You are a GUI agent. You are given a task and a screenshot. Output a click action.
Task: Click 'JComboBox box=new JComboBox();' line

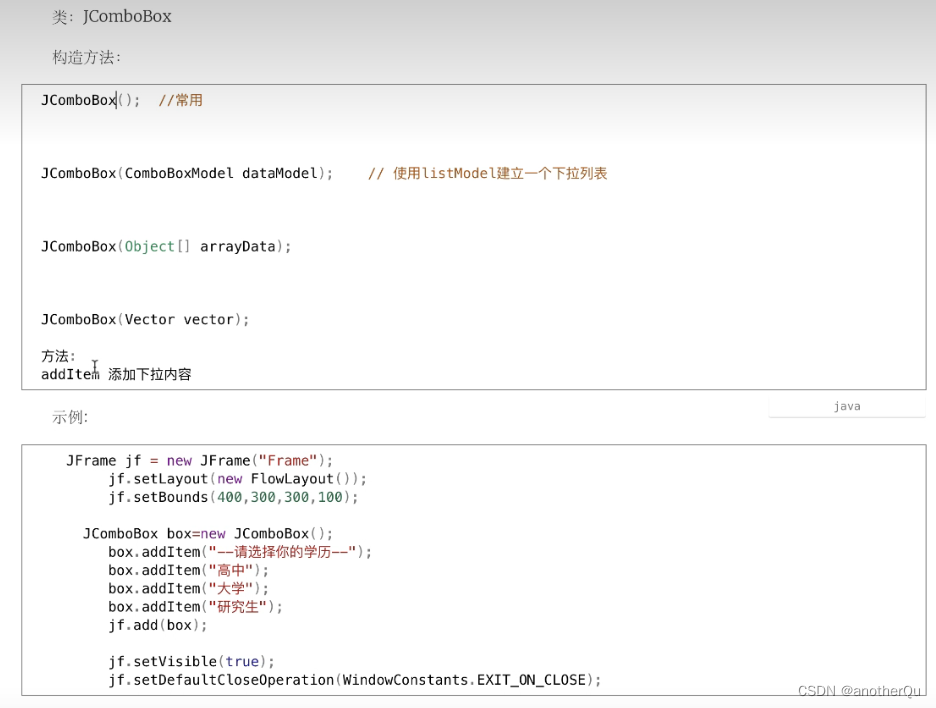[208, 534]
